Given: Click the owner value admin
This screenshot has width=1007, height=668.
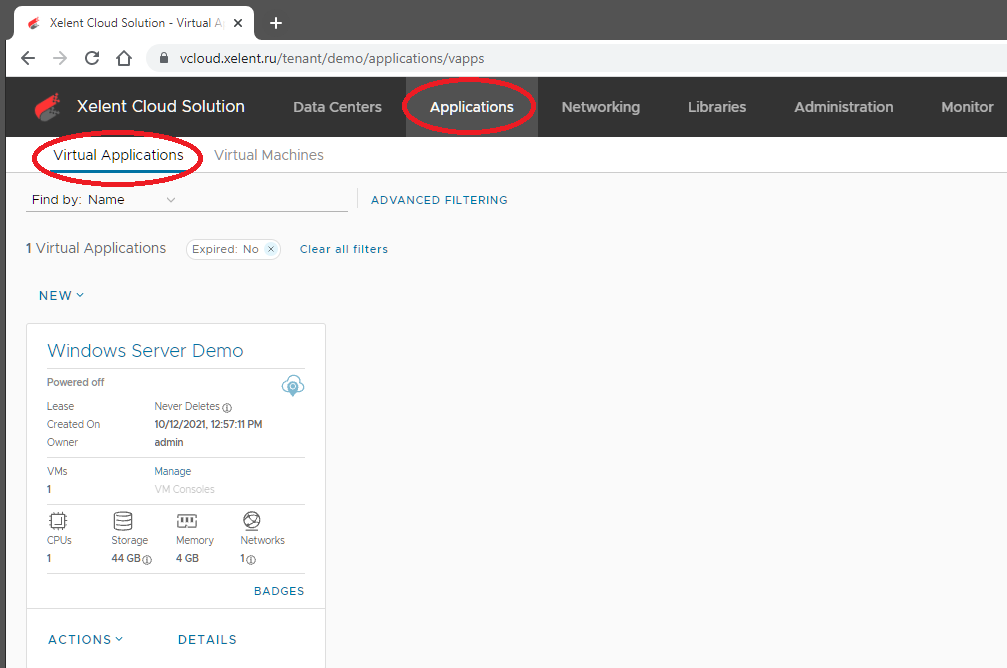Looking at the screenshot, I should [x=169, y=443].
